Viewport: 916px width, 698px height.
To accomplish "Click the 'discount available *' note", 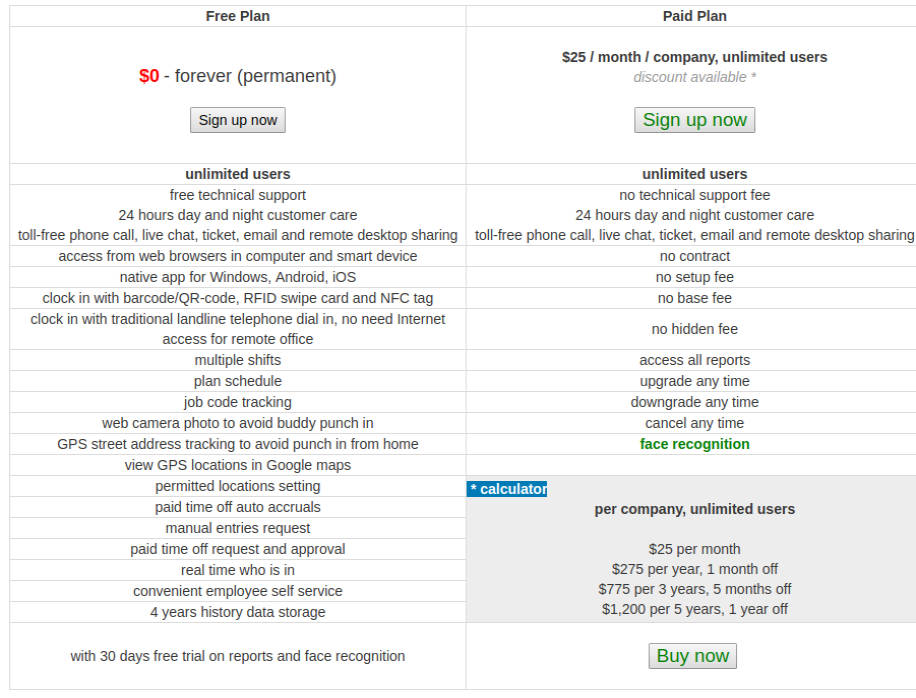I will tap(694, 77).
